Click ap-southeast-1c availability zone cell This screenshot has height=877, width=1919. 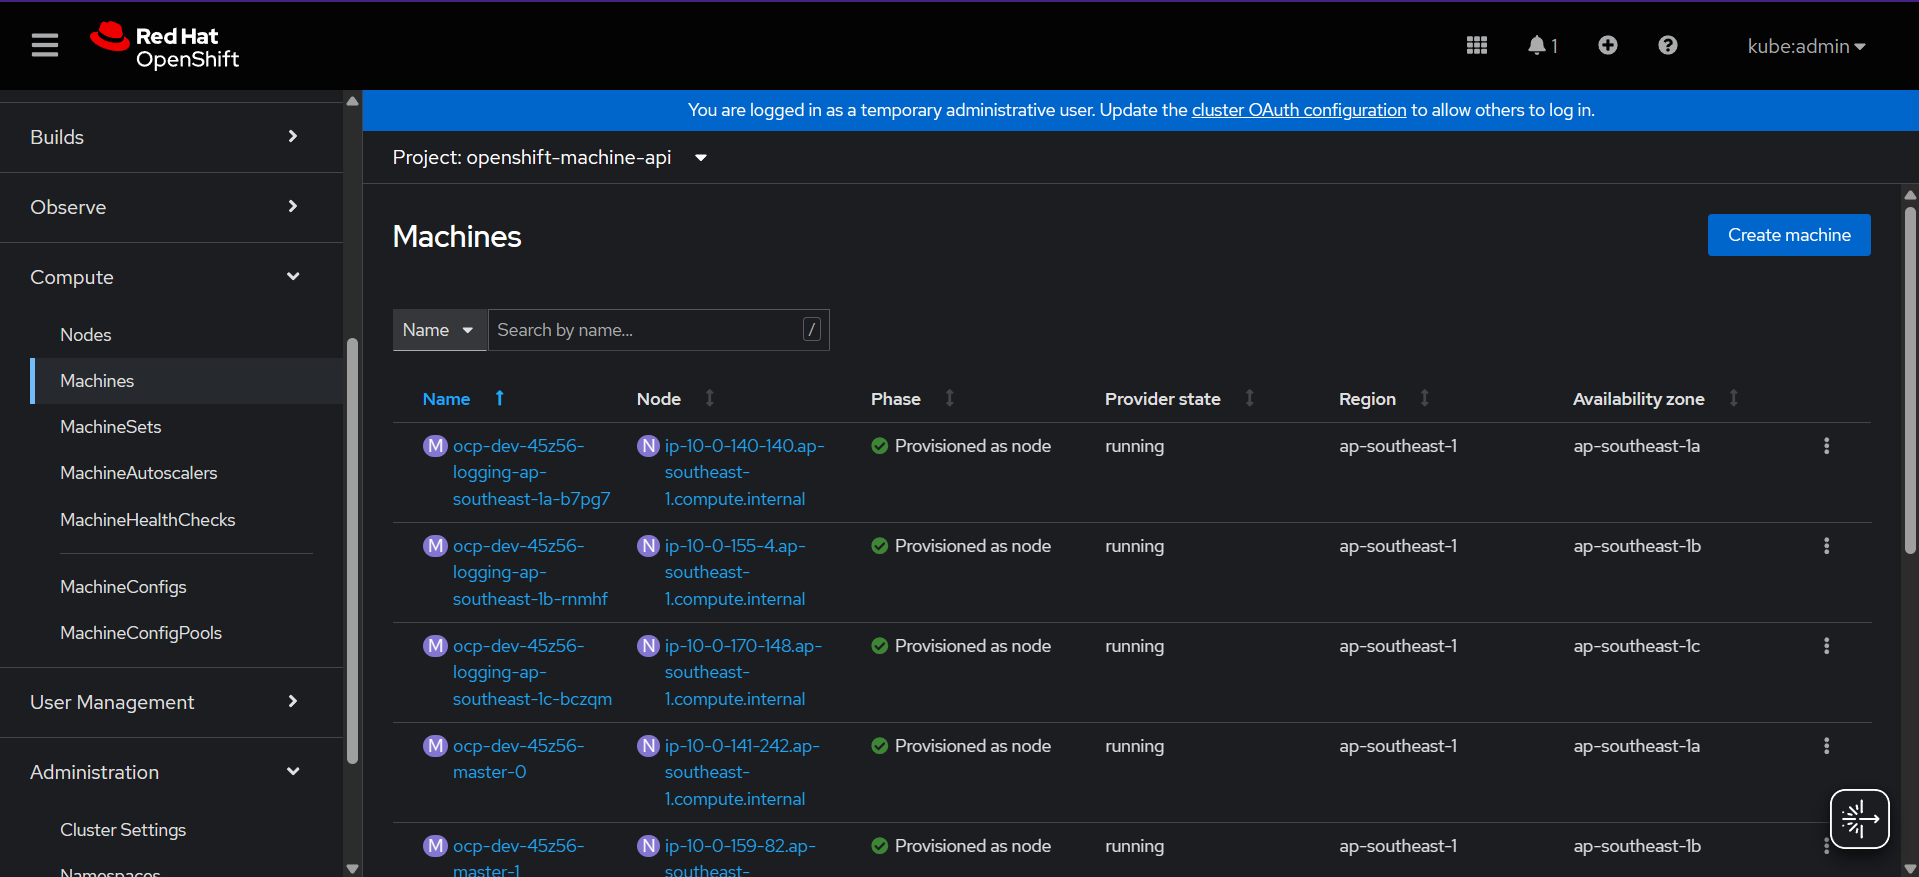click(x=1636, y=646)
